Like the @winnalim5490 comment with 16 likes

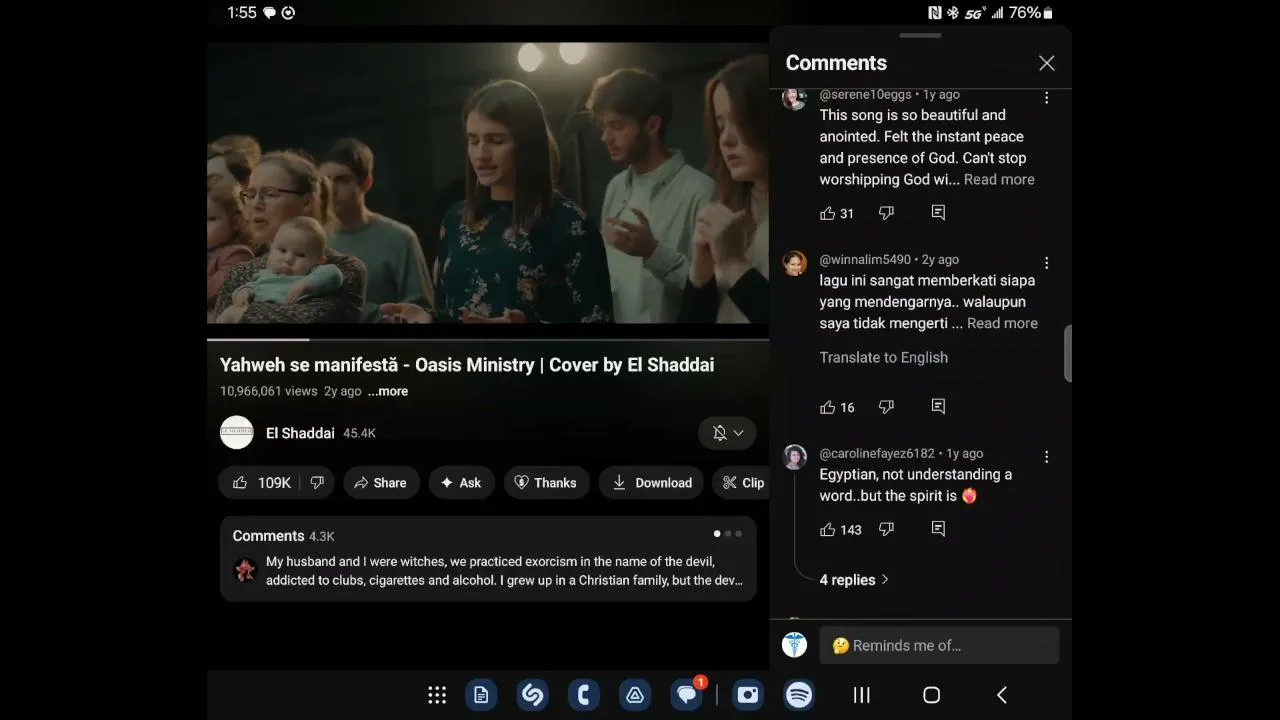click(837, 407)
